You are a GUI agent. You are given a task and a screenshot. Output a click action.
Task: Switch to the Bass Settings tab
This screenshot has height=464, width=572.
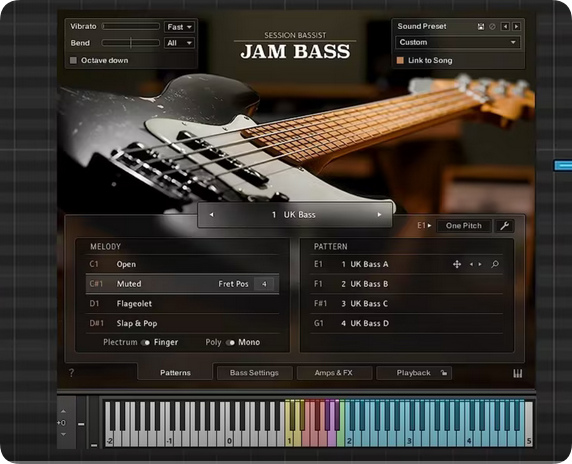pos(254,373)
